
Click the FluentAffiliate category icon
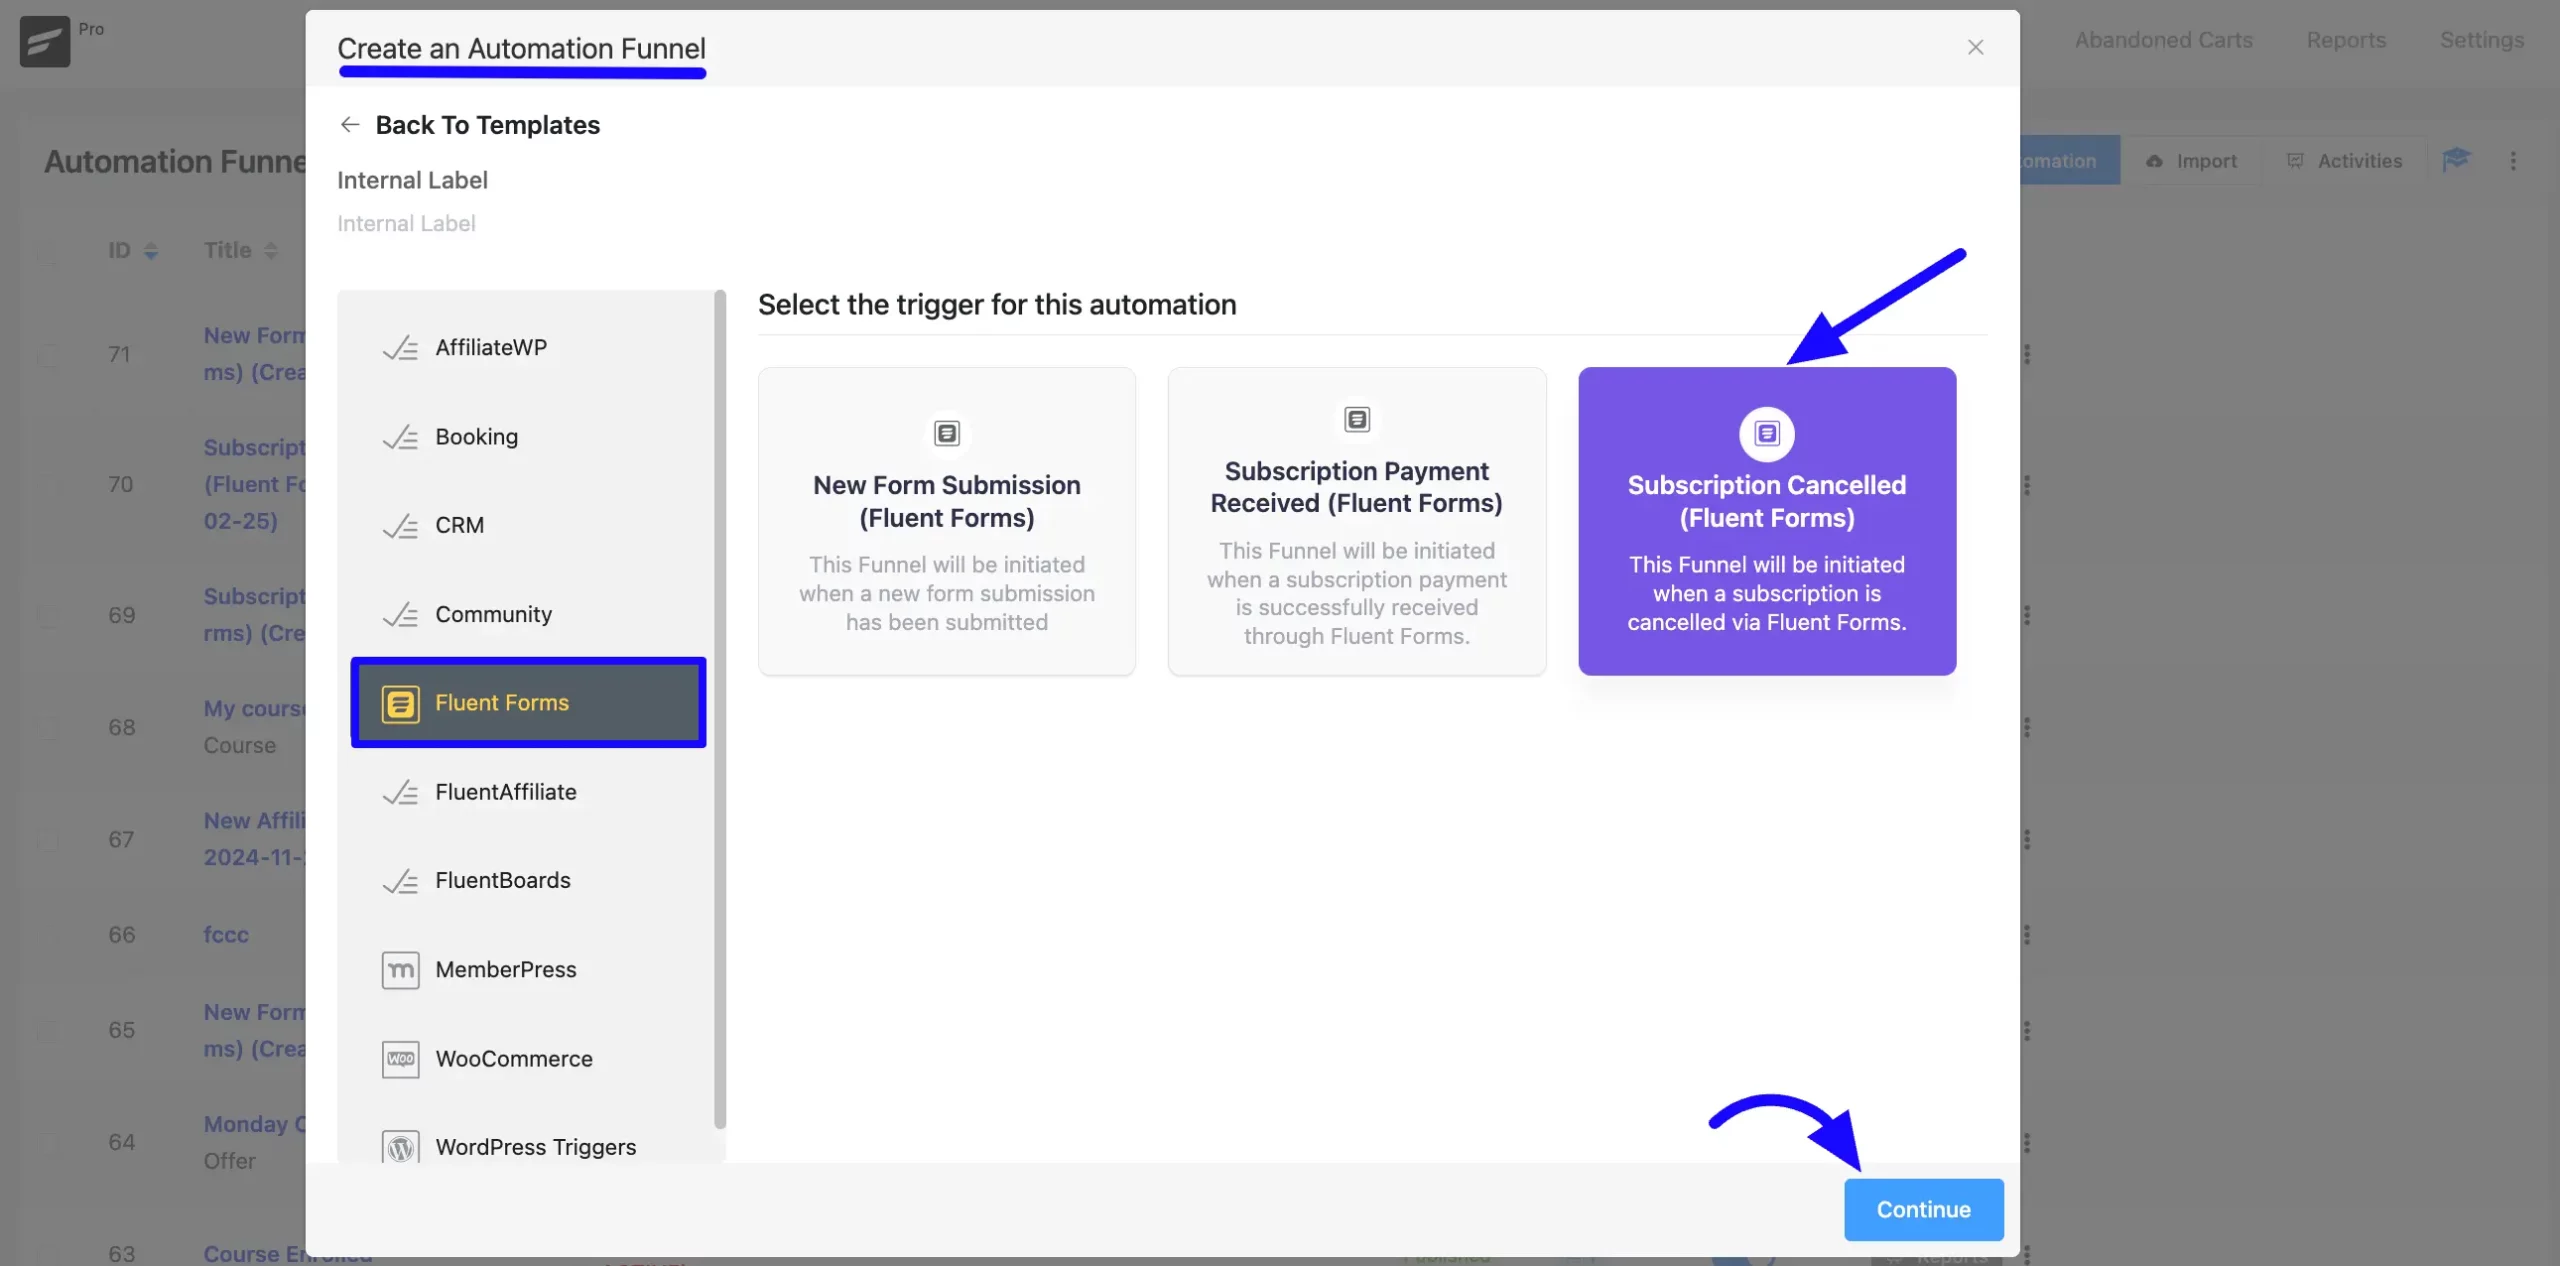tap(400, 792)
